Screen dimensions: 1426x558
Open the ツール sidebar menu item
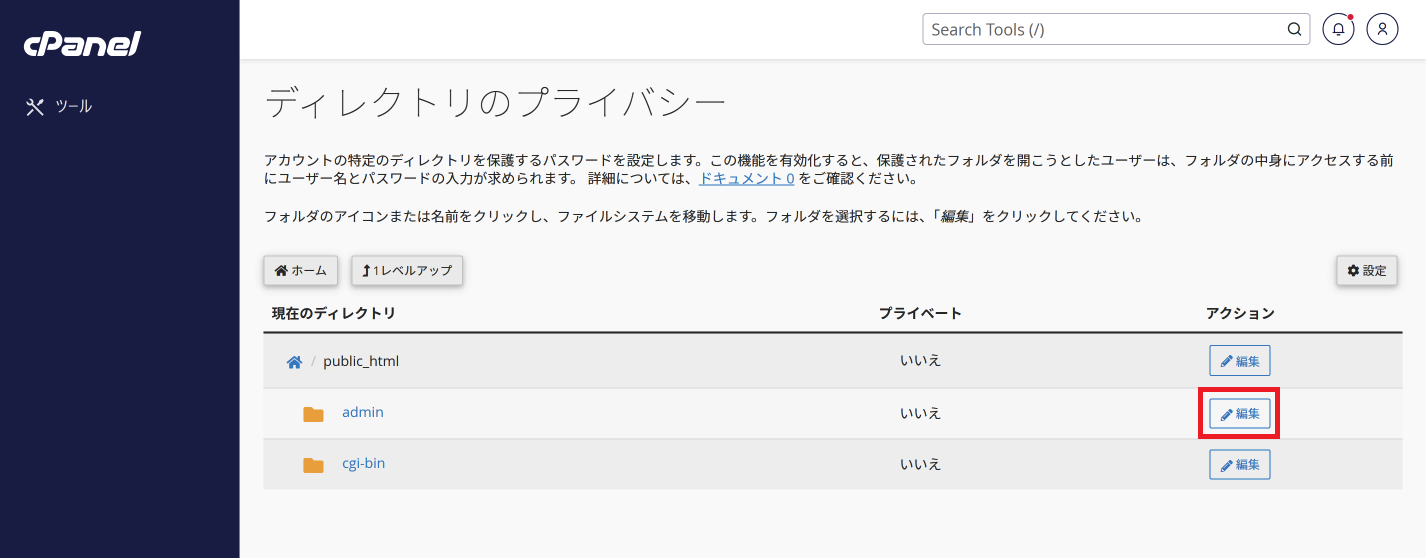60,107
